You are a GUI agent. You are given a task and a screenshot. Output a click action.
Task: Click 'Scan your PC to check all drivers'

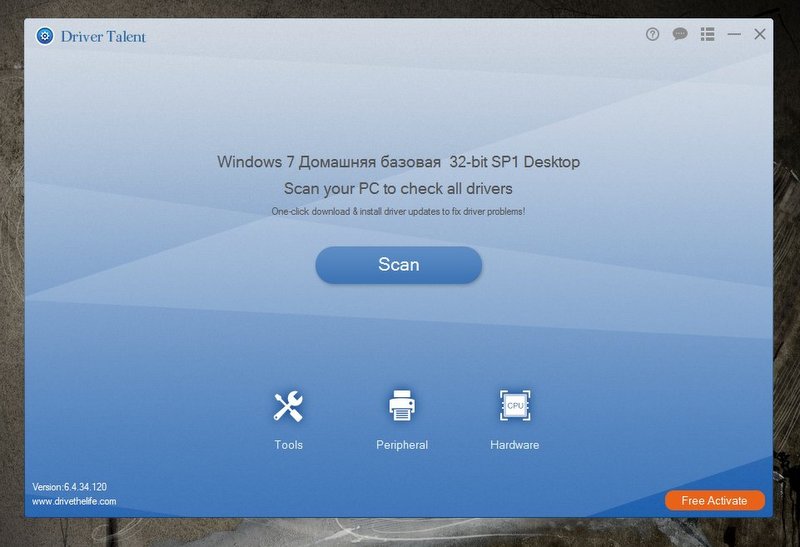coord(398,188)
